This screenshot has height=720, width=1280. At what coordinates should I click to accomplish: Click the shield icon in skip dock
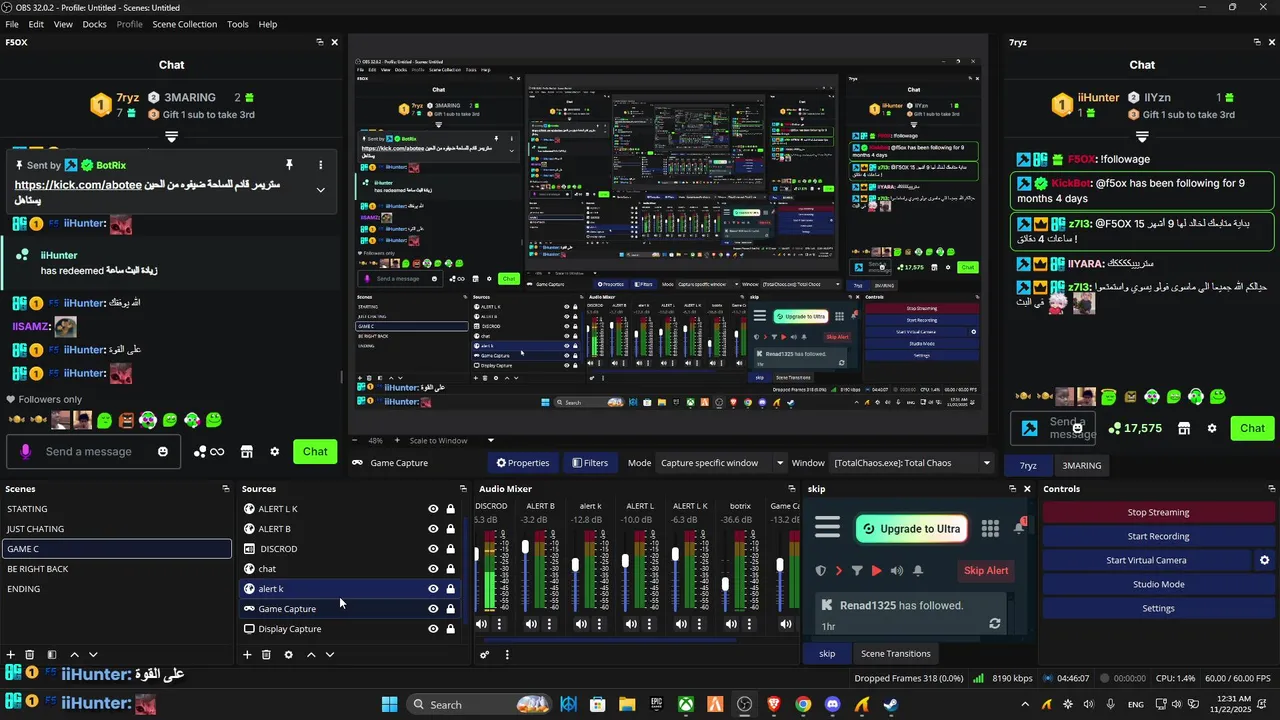point(821,571)
